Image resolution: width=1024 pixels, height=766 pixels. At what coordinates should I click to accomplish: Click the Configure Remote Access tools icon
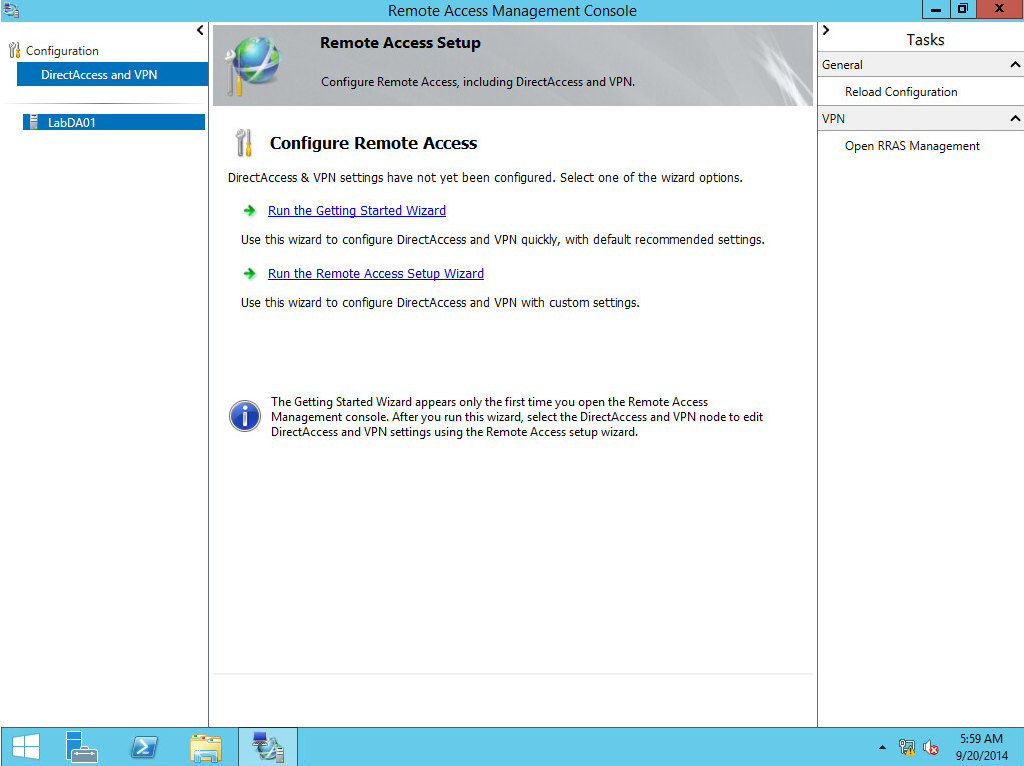point(244,143)
